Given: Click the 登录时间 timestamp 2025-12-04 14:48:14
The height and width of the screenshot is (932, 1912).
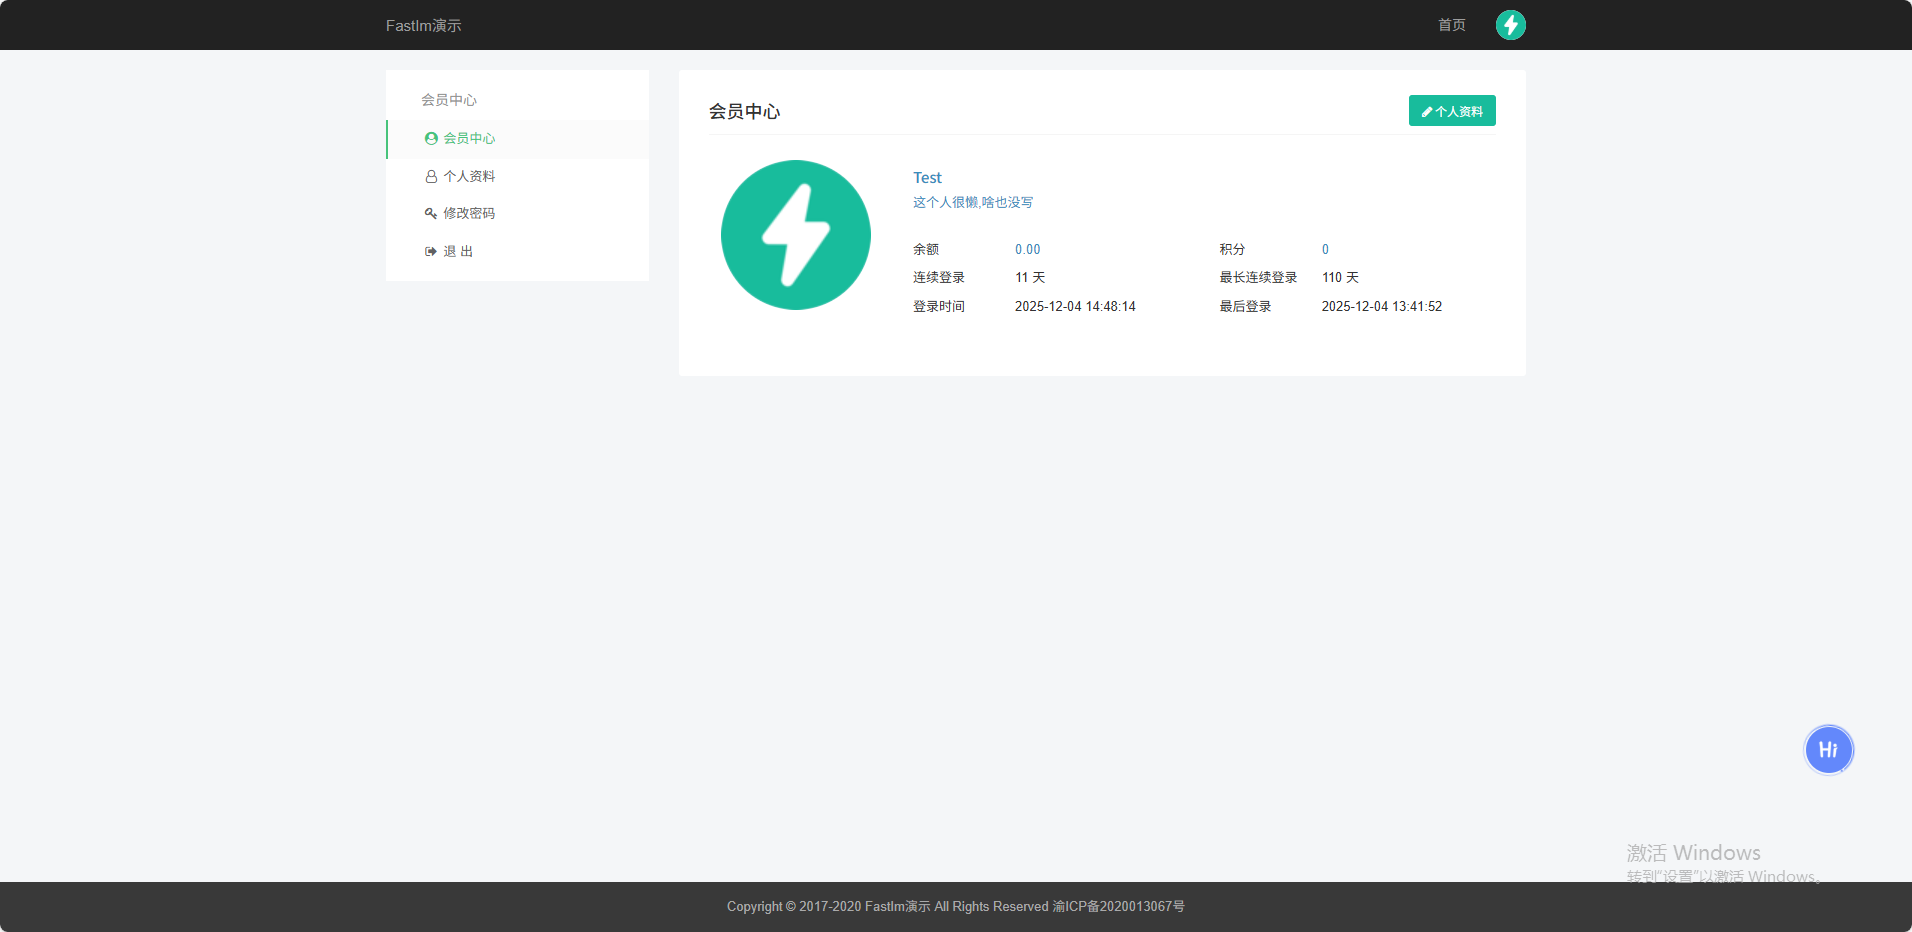Looking at the screenshot, I should pos(1075,307).
